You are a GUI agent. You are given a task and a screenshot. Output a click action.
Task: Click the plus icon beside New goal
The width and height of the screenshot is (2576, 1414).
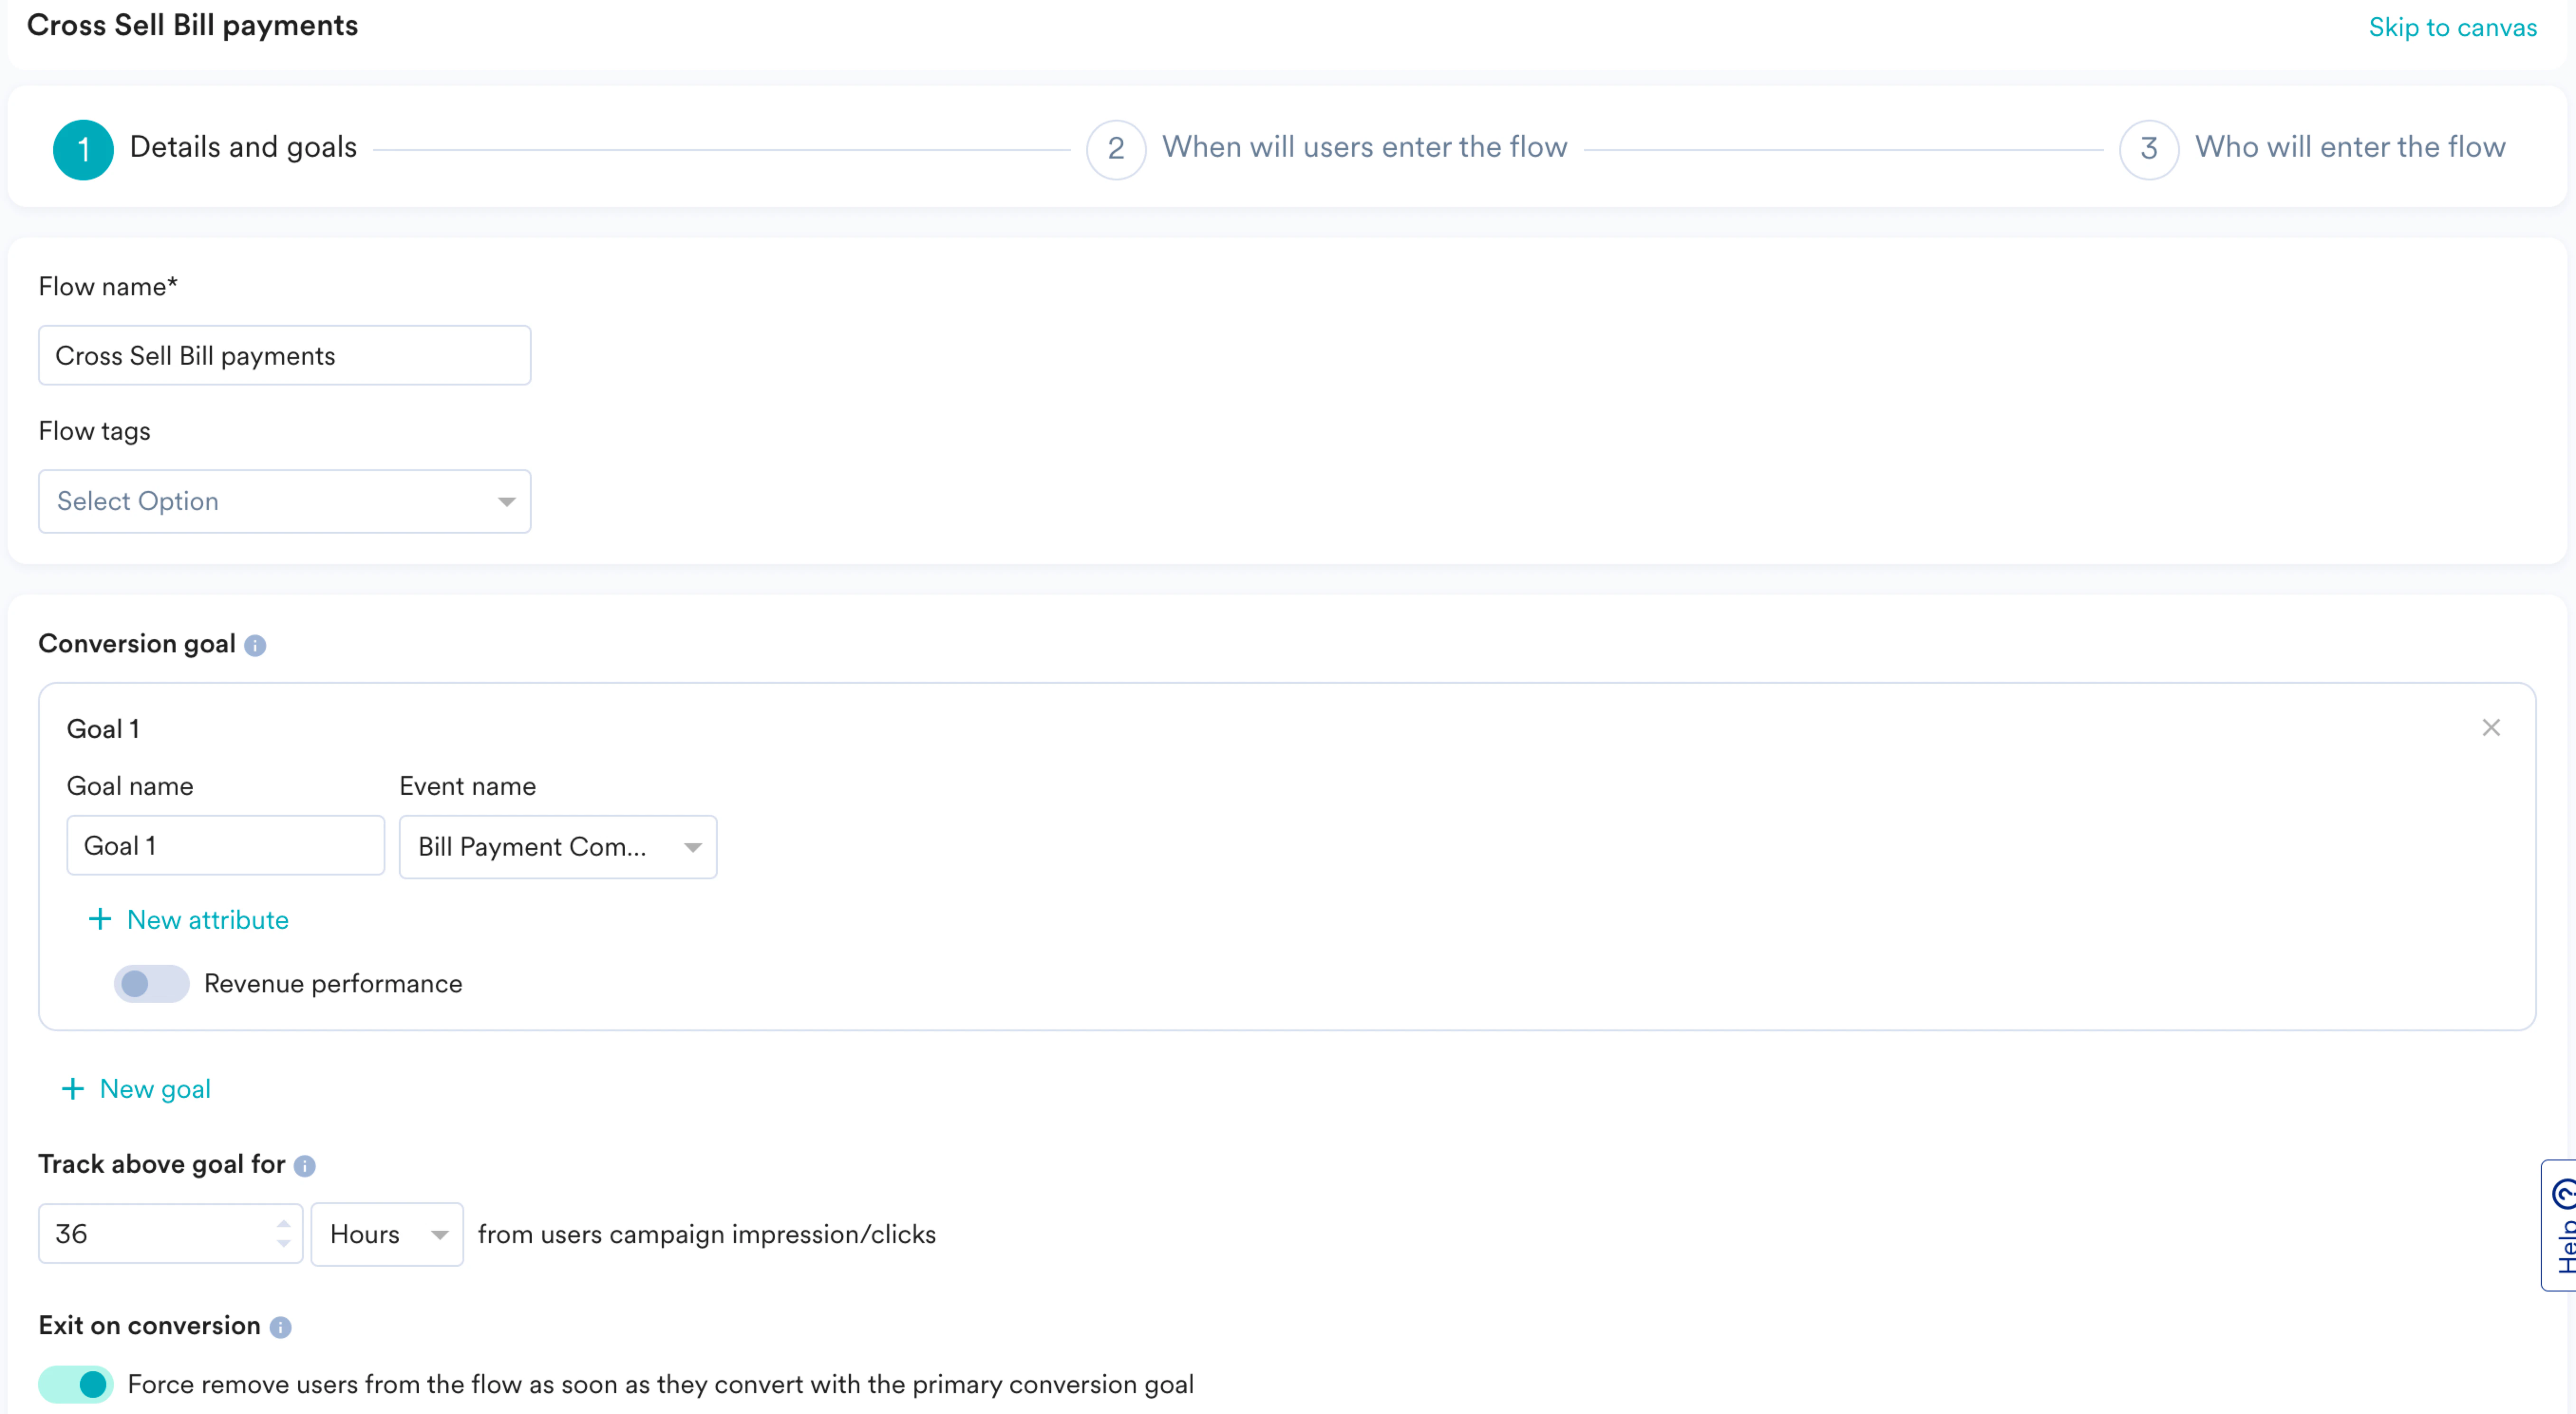(x=72, y=1089)
